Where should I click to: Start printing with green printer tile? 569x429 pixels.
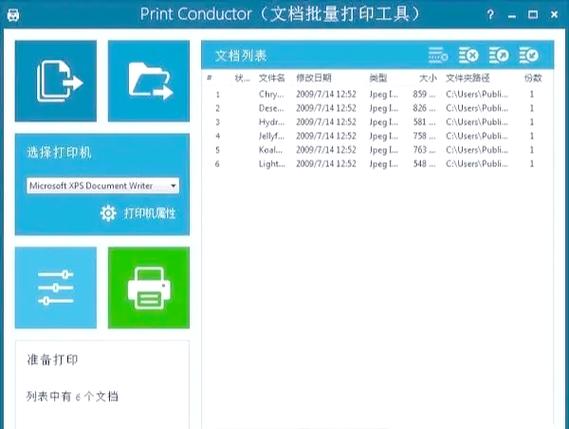[149, 288]
